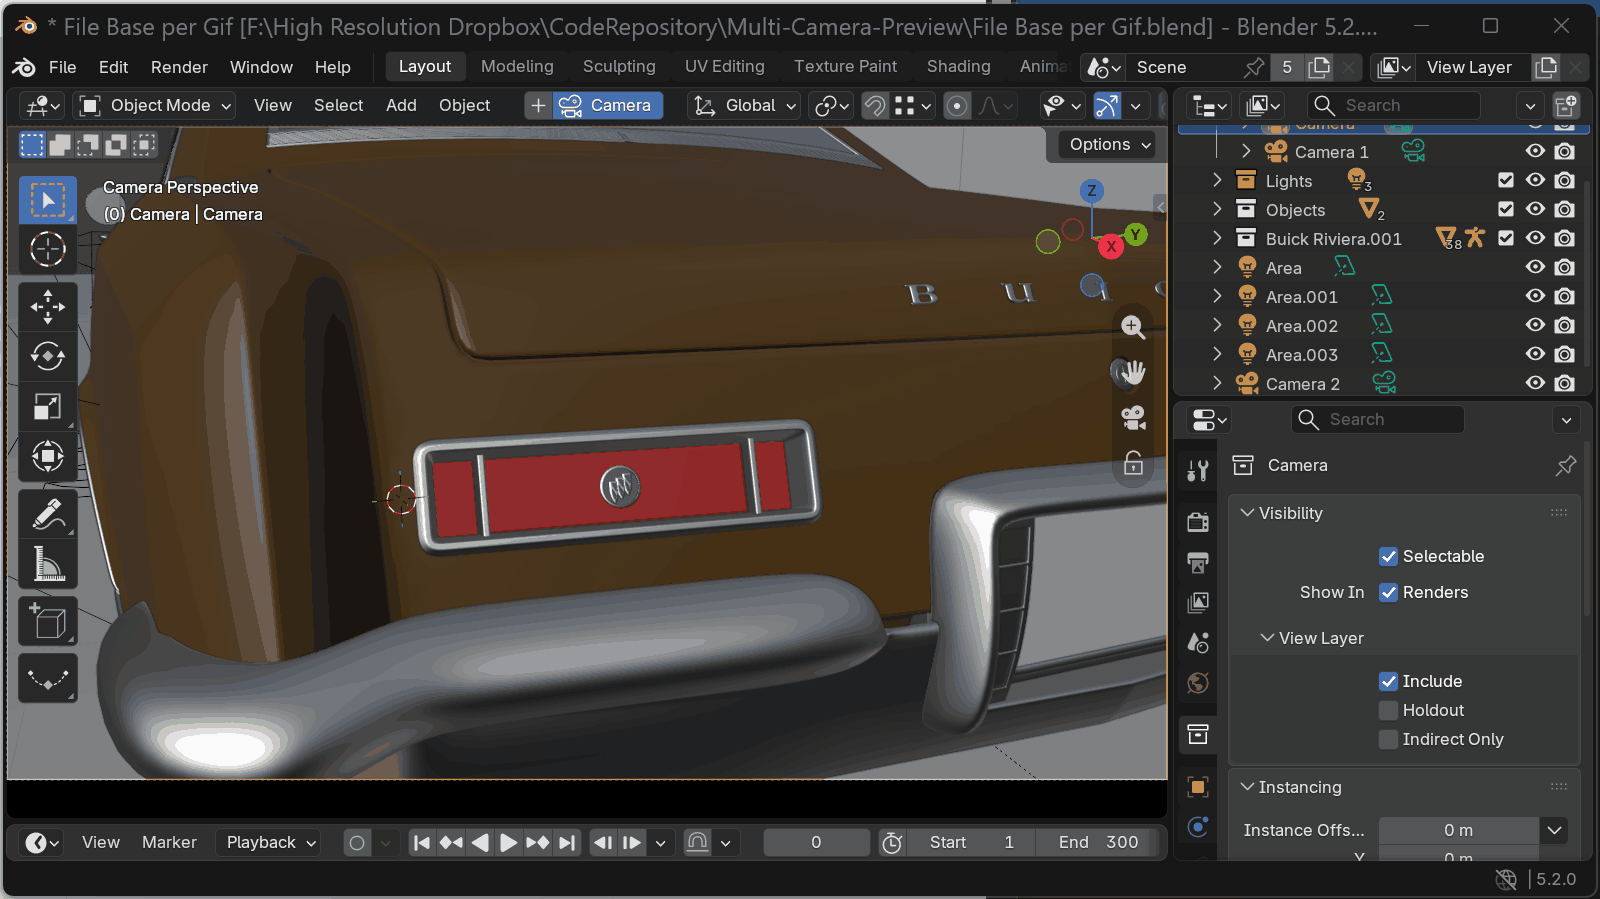
Task: Open the viewport Add menu
Action: (401, 105)
